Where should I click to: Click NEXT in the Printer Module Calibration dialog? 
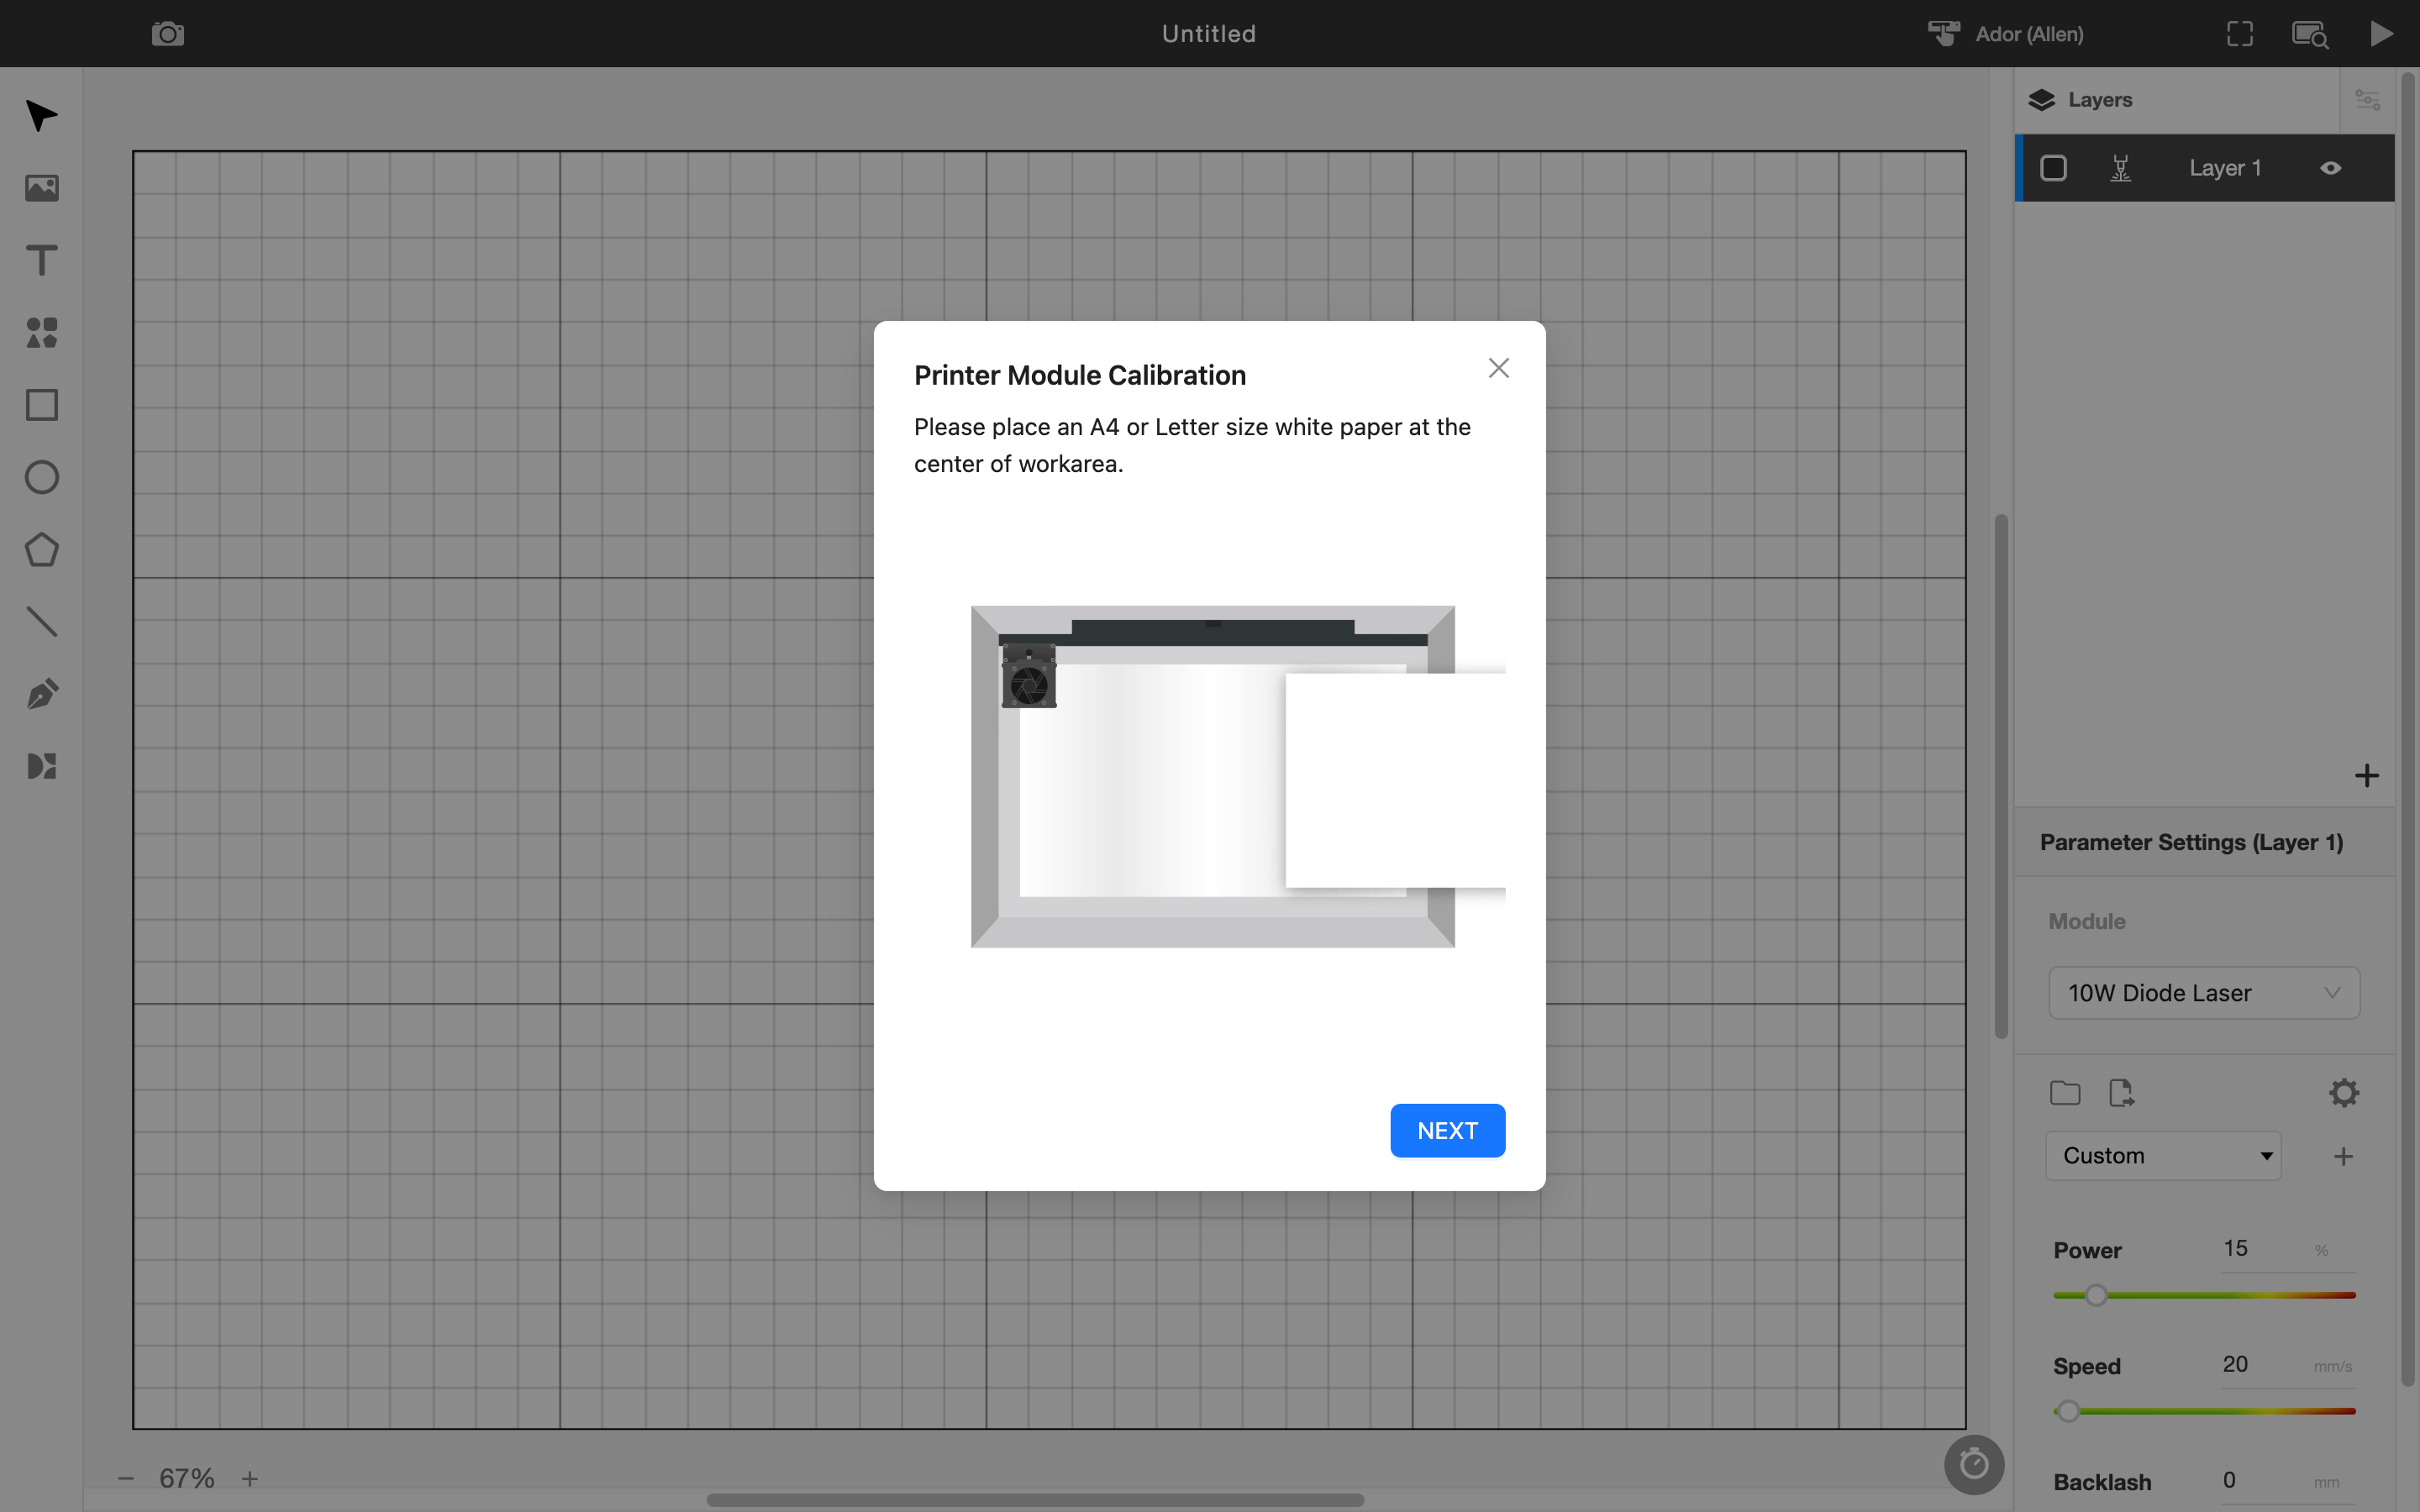pyautogui.click(x=1447, y=1130)
